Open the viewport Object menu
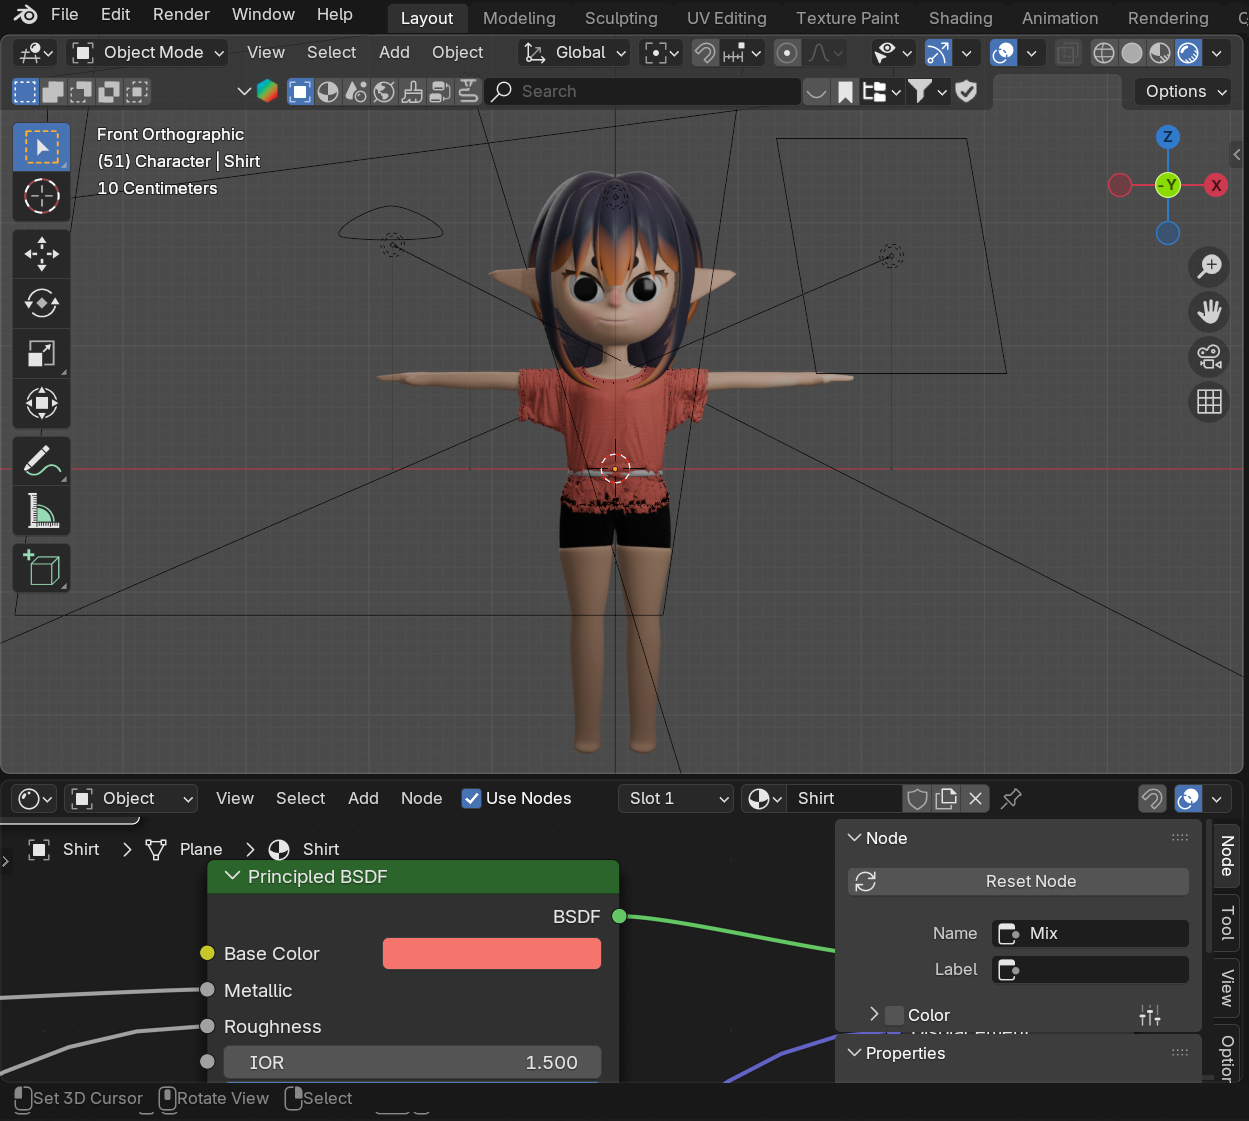Image resolution: width=1249 pixels, height=1121 pixels. (457, 52)
